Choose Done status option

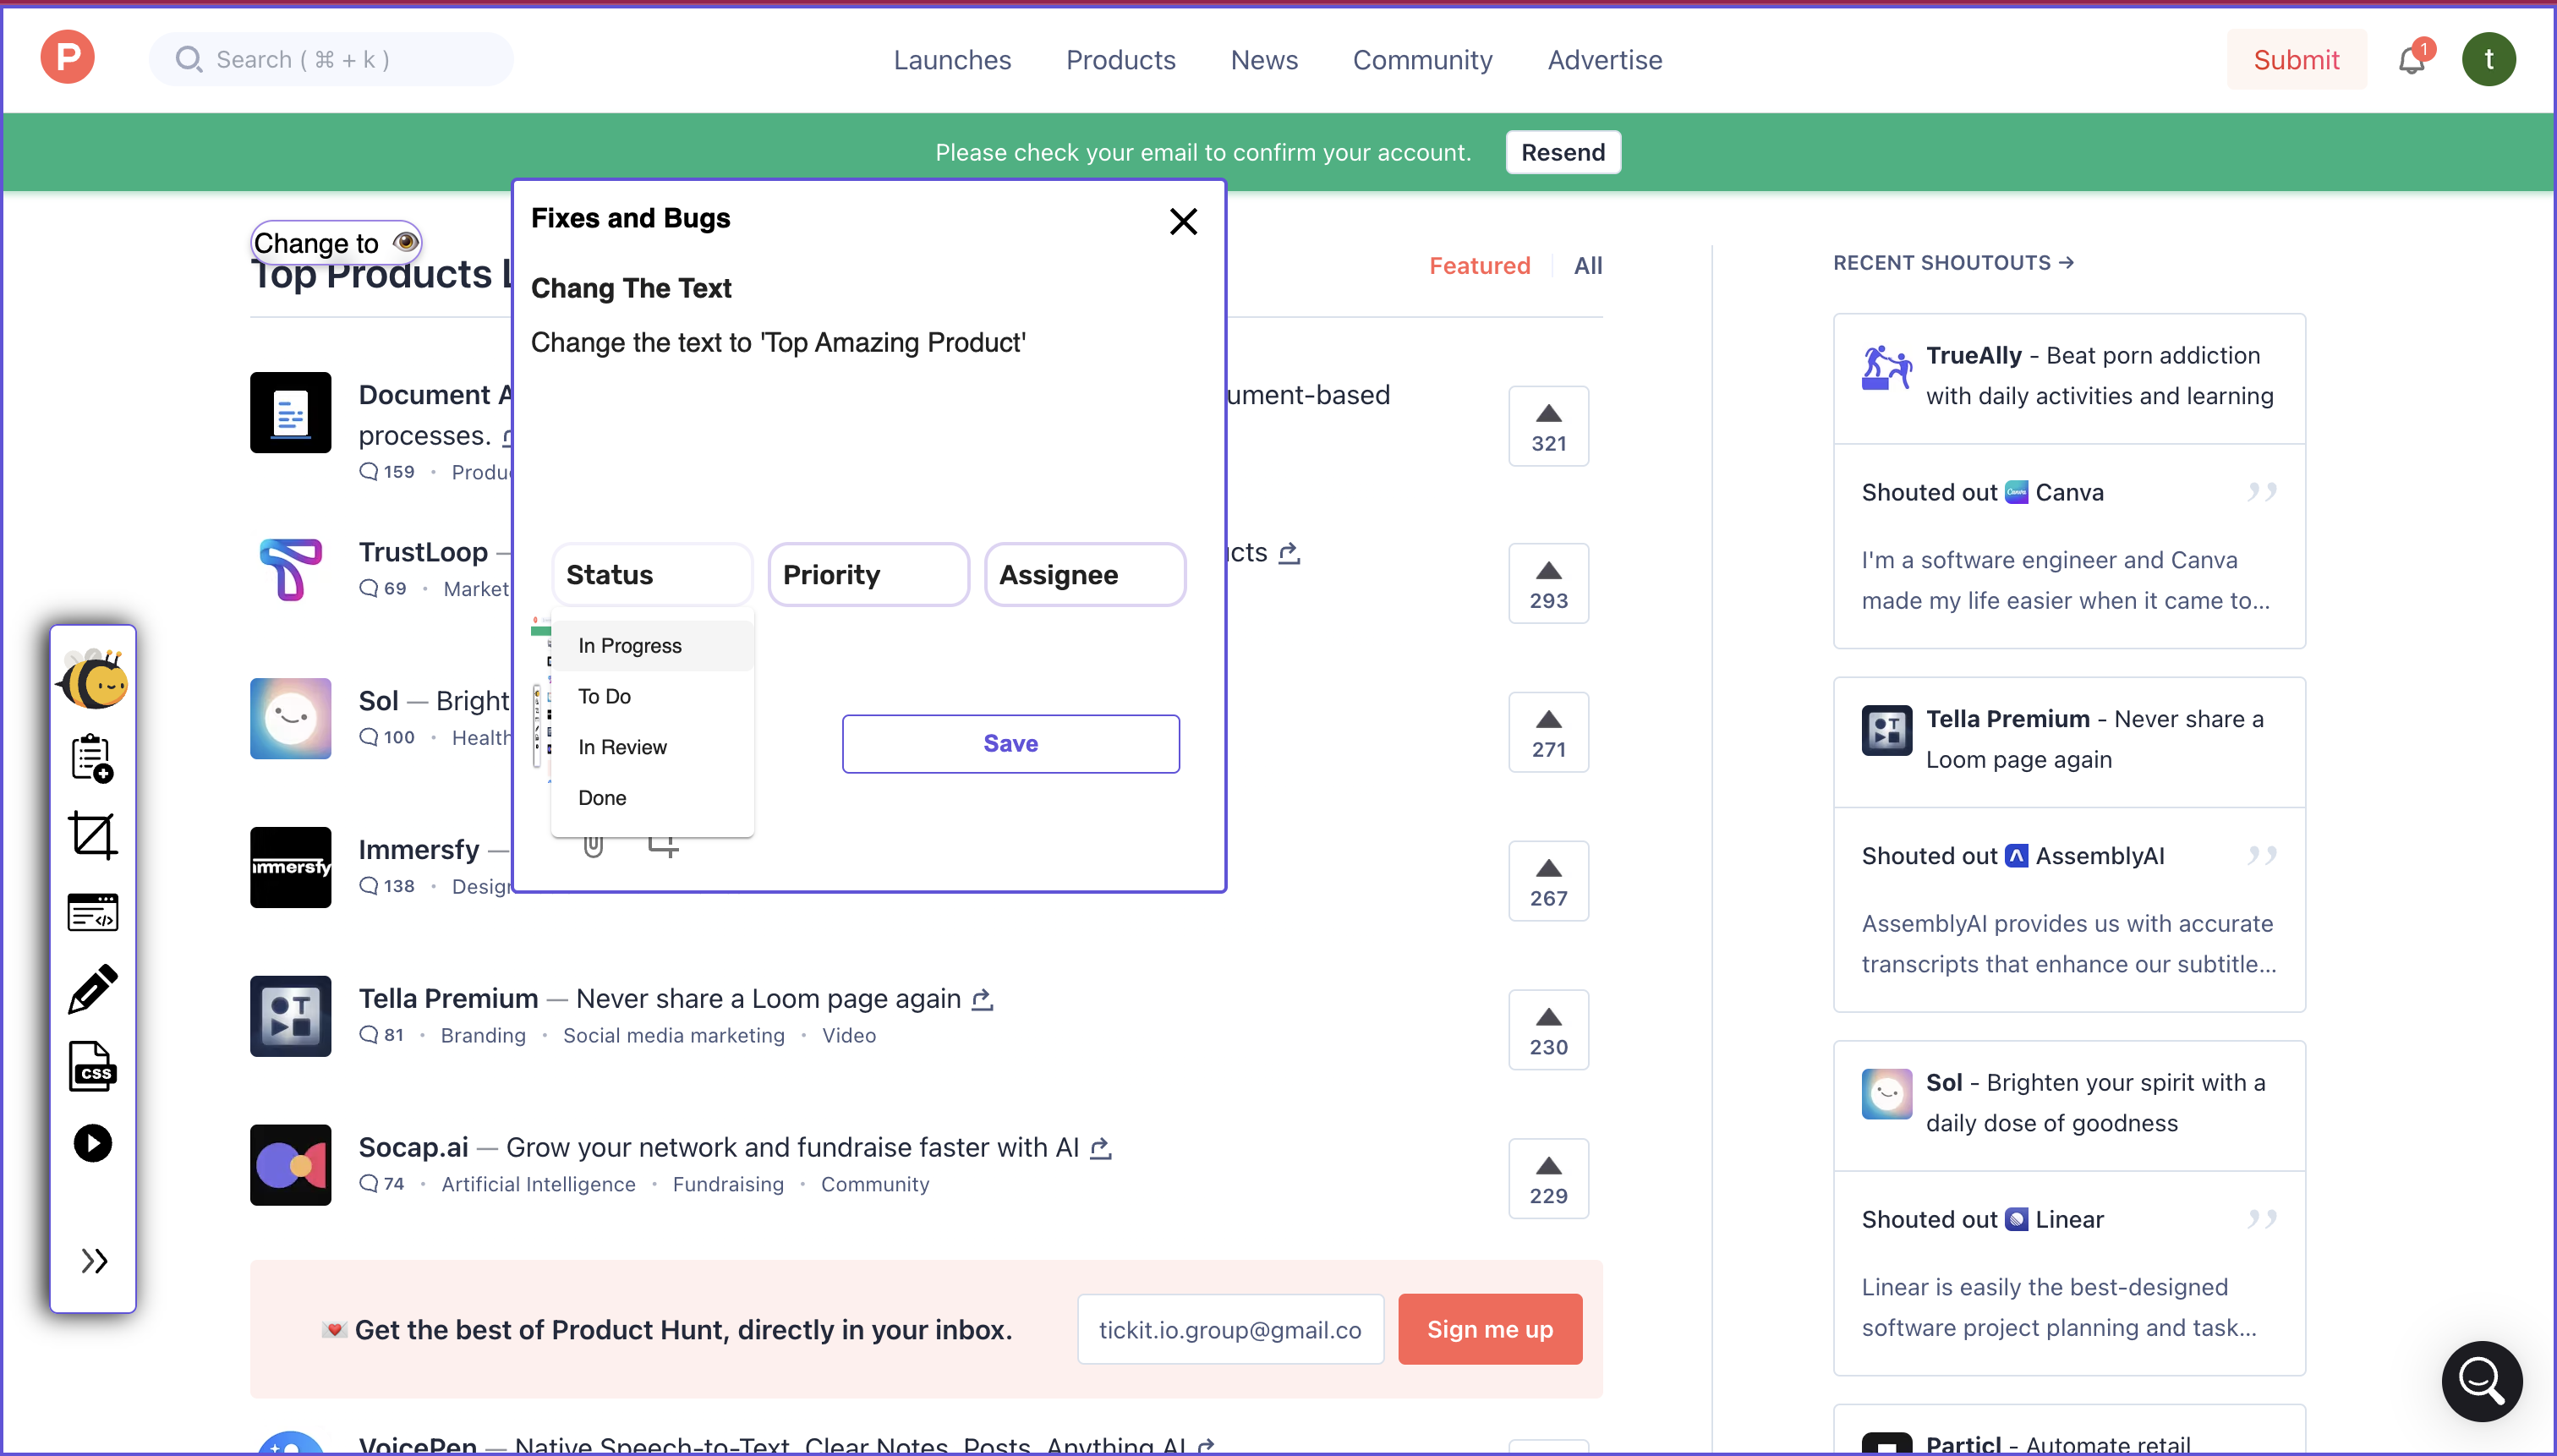tap(652, 798)
